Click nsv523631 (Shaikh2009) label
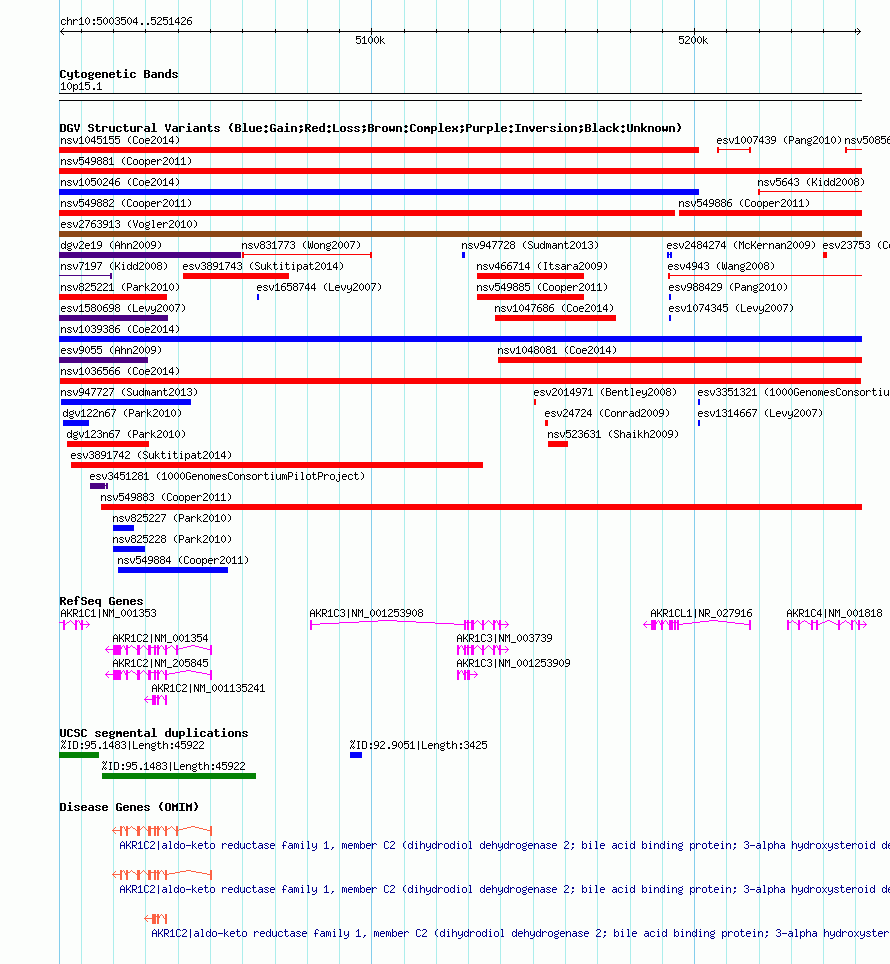 point(613,433)
